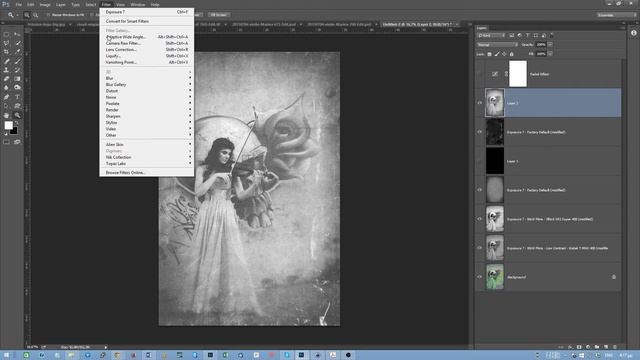
Task: Choose Liquify from Filter menu
Action: (147, 56)
